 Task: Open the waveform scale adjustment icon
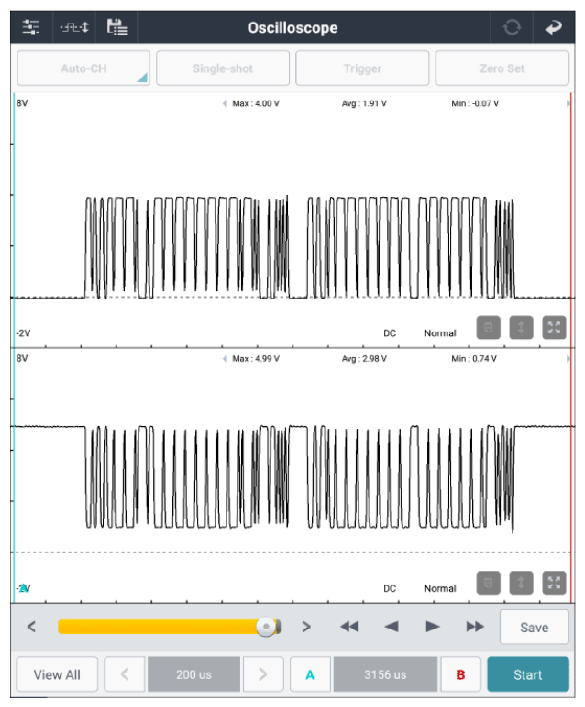tap(74, 28)
